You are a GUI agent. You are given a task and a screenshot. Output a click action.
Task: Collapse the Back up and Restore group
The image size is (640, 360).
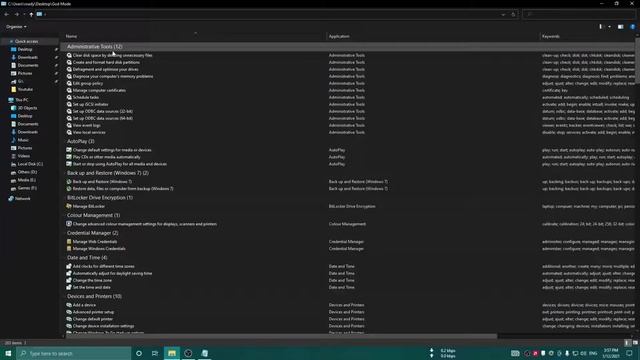click(108, 173)
